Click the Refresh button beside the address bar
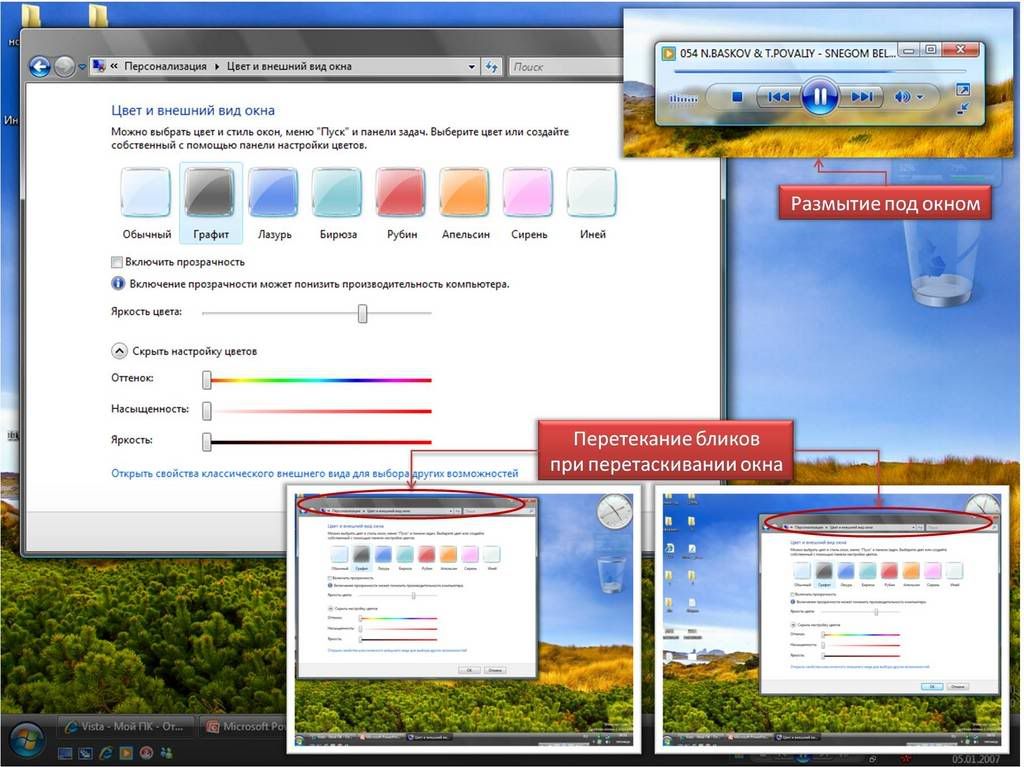This screenshot has width=1024, height=767. 491,67
